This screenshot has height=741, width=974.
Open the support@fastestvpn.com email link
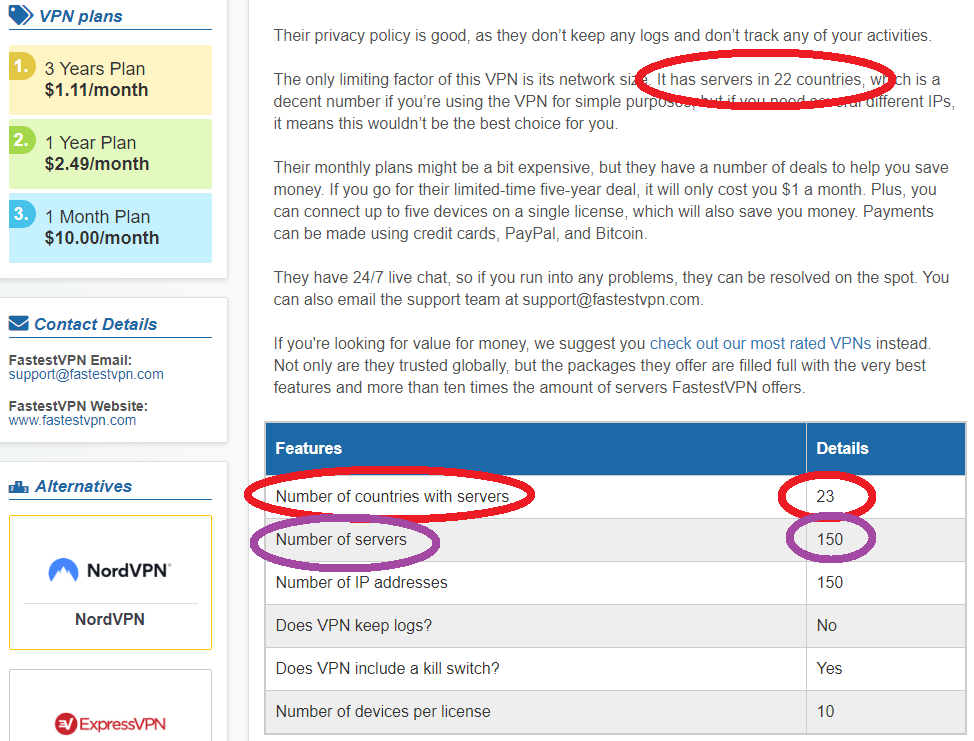click(x=86, y=375)
